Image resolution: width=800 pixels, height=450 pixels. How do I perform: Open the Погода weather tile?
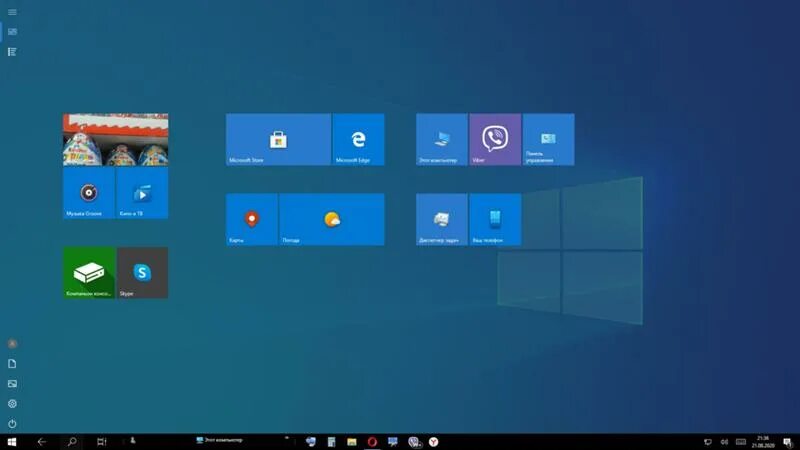pyautogui.click(x=332, y=219)
